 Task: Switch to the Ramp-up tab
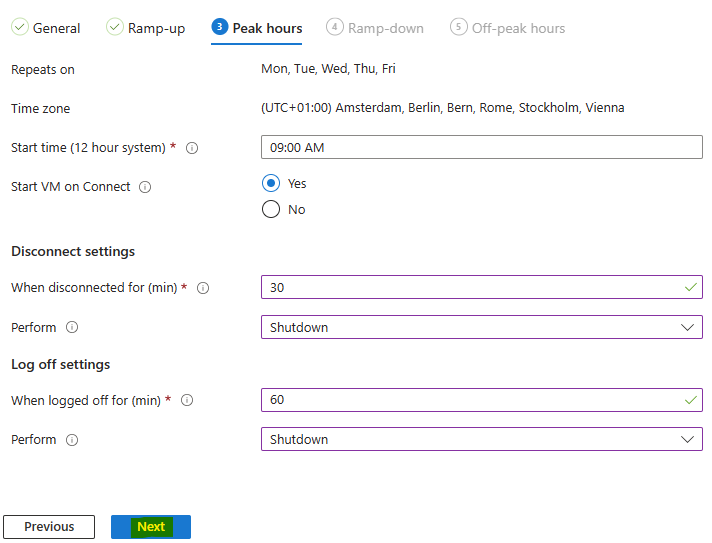[145, 28]
